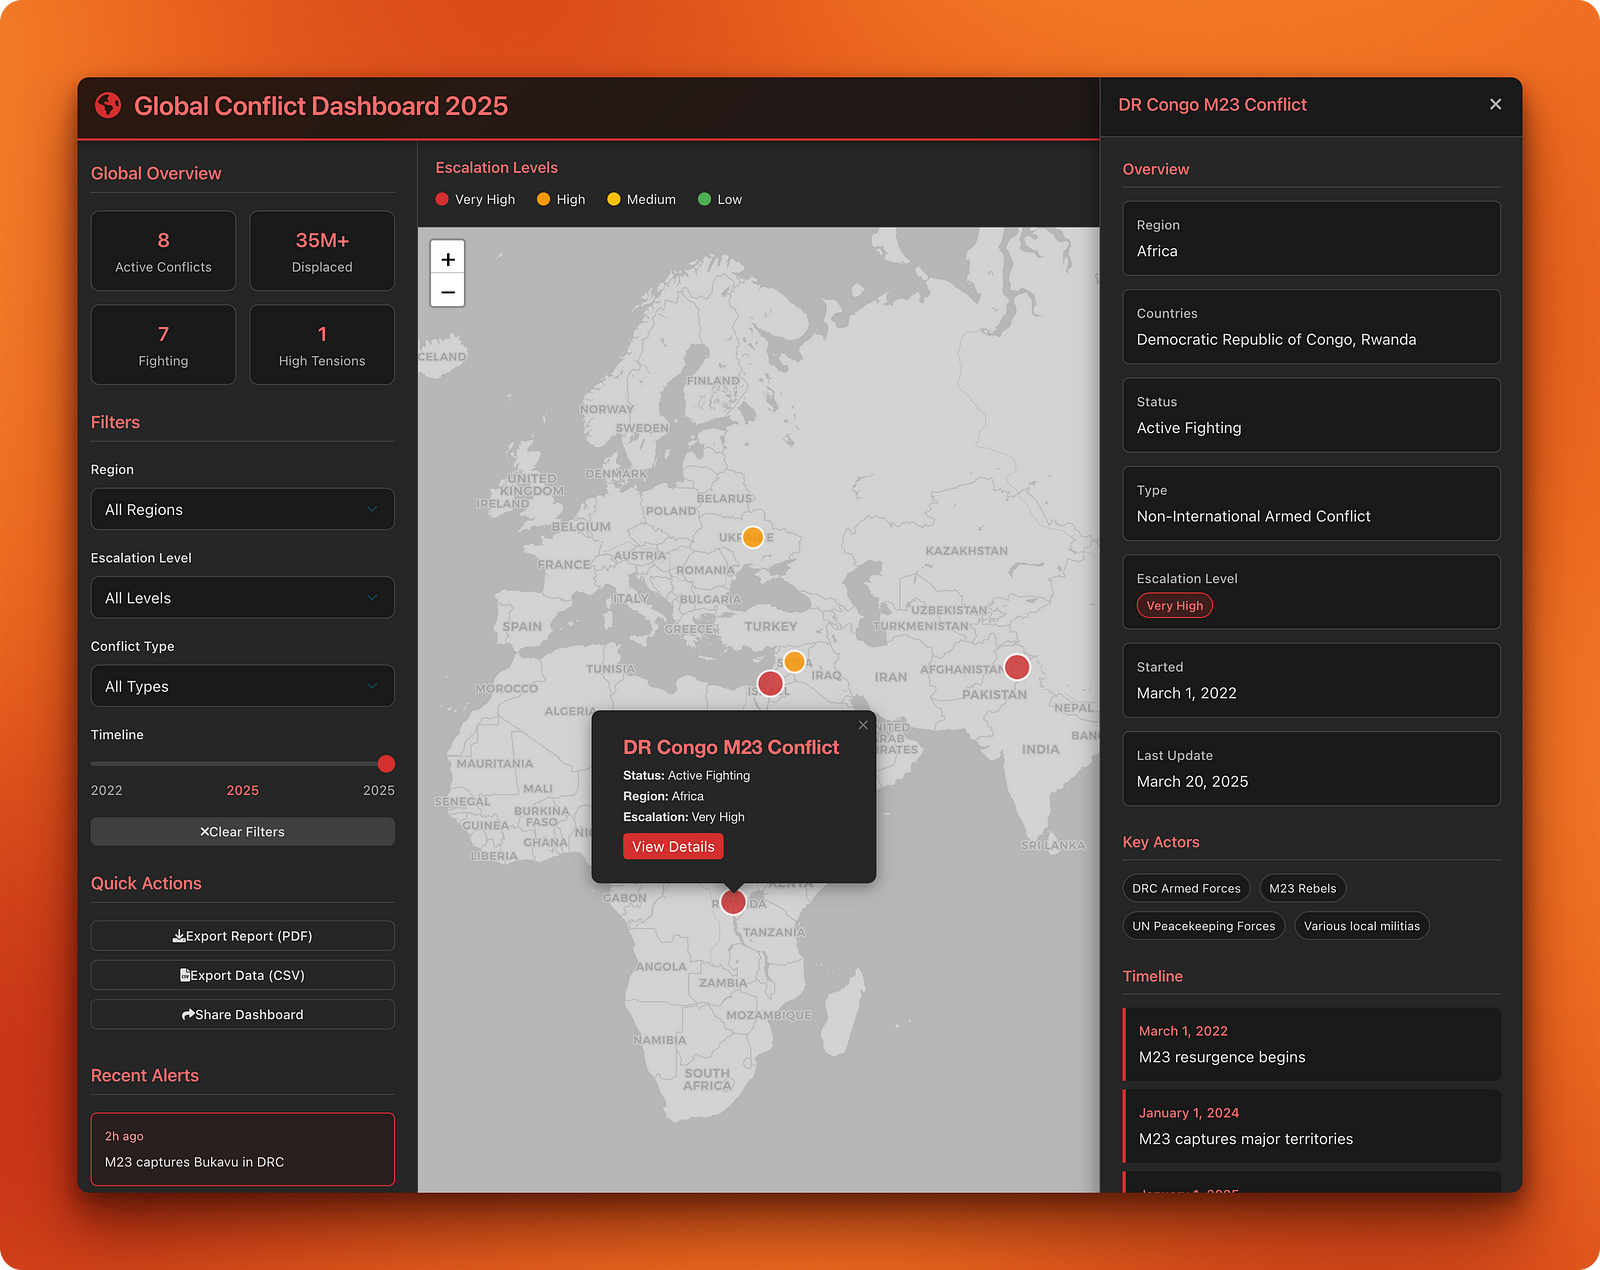Screen dimensions: 1600x1270
Task: Click the 8 Active Conflicts stat card
Action: pyautogui.click(x=163, y=251)
